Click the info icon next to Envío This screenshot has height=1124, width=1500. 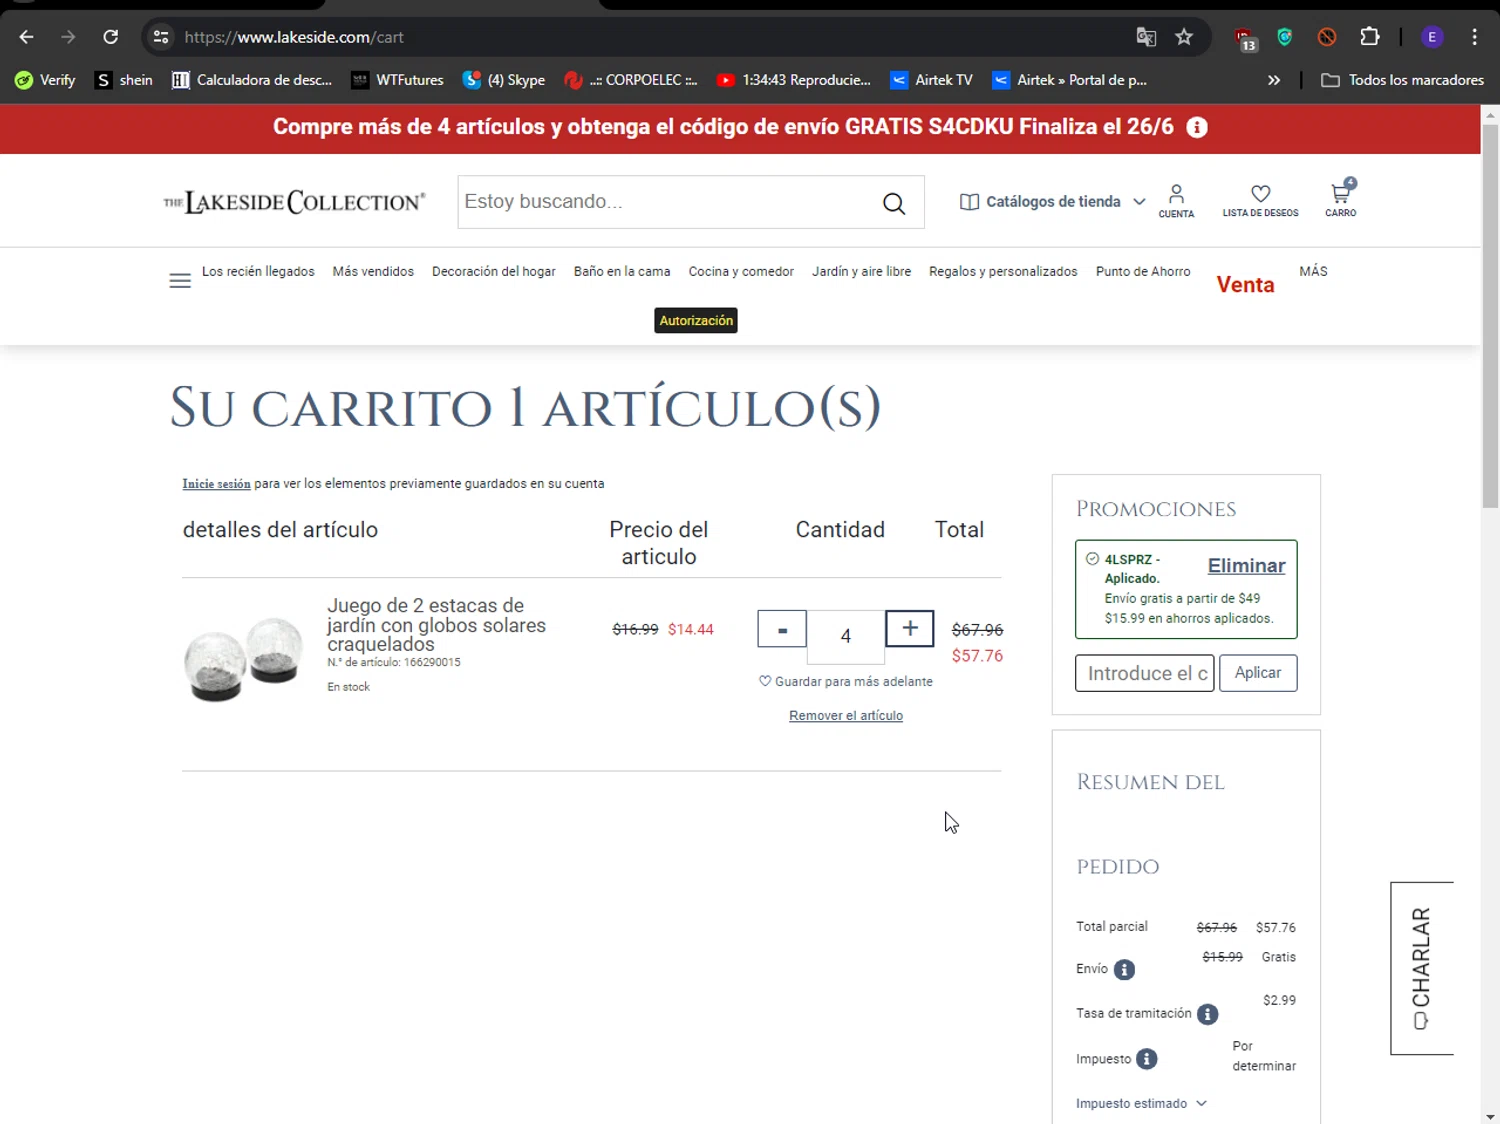coord(1124,970)
